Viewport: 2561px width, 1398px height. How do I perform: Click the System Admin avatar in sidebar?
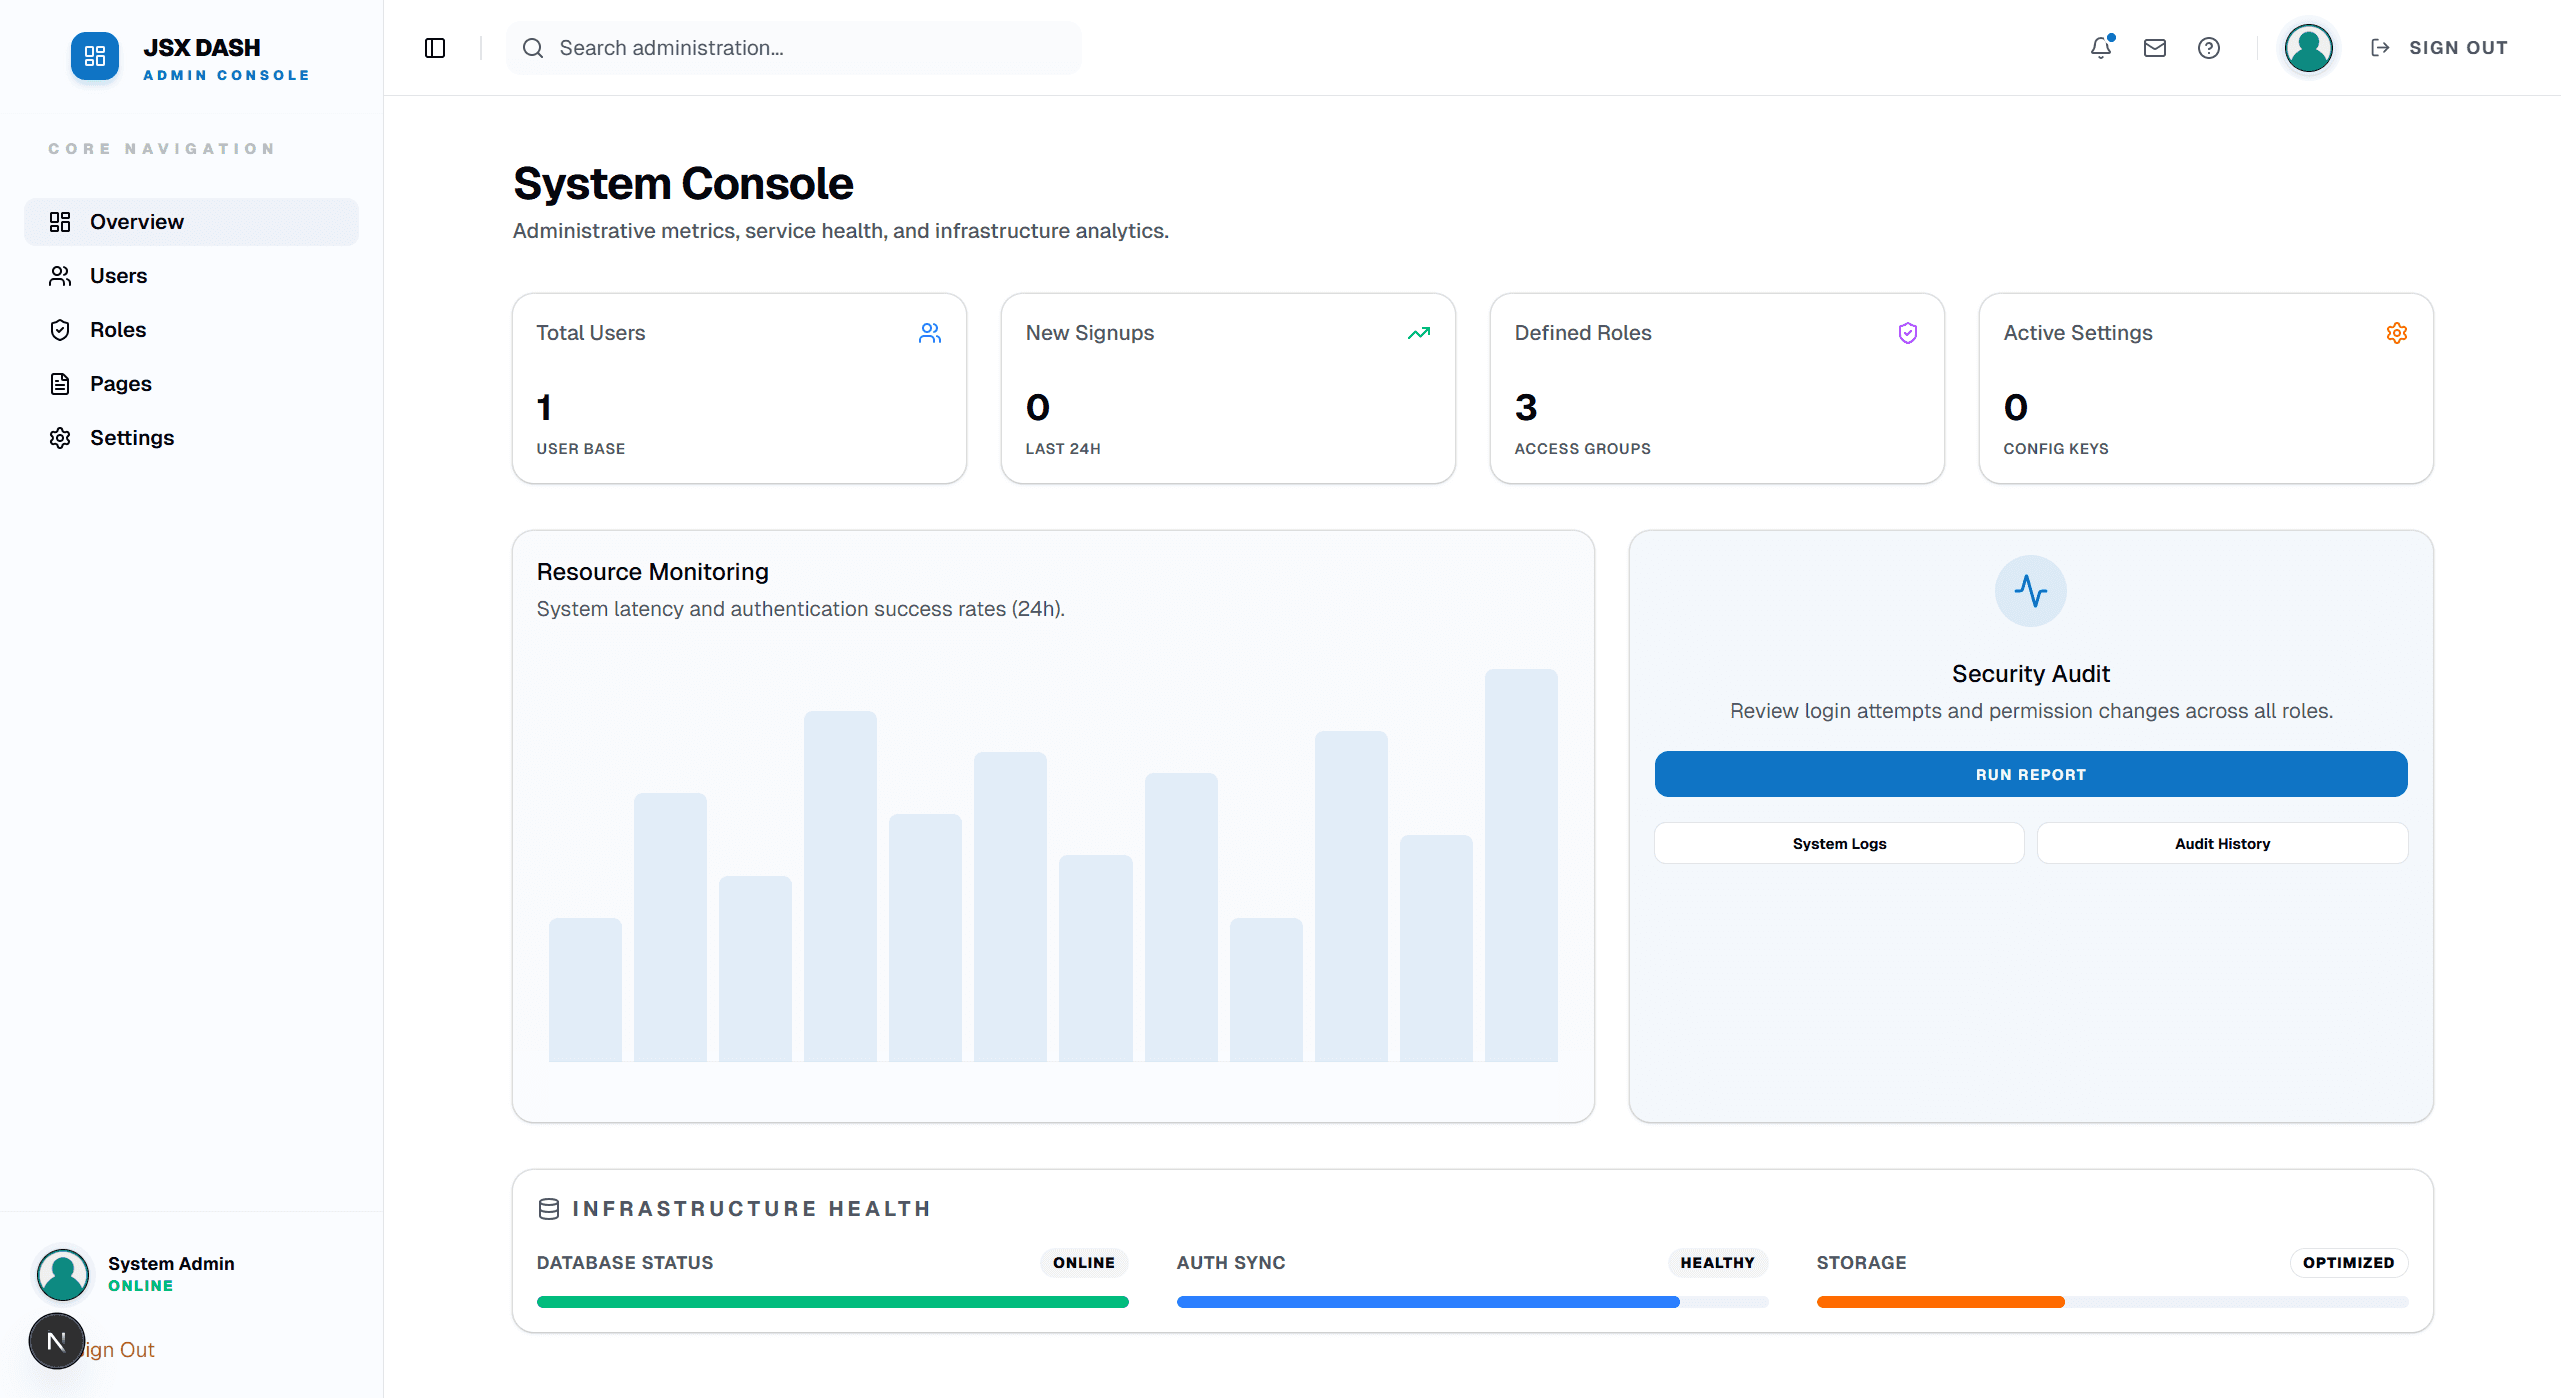pos(63,1275)
